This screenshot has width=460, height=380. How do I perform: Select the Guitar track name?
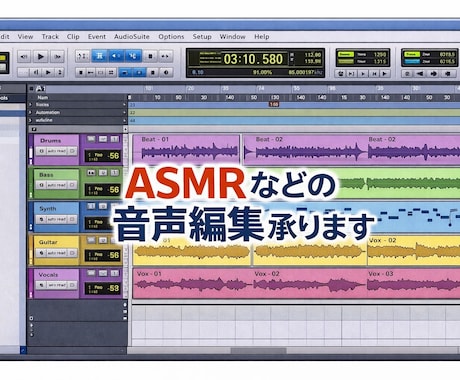tap(48, 242)
